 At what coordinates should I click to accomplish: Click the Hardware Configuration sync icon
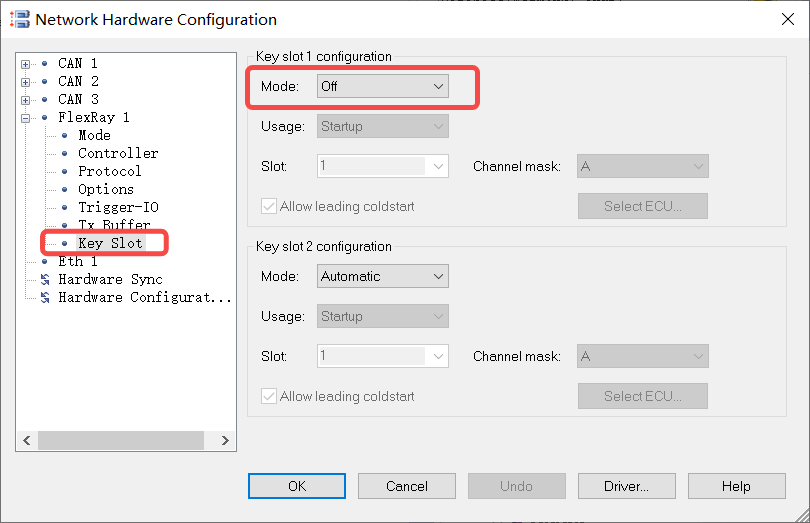(x=45, y=297)
